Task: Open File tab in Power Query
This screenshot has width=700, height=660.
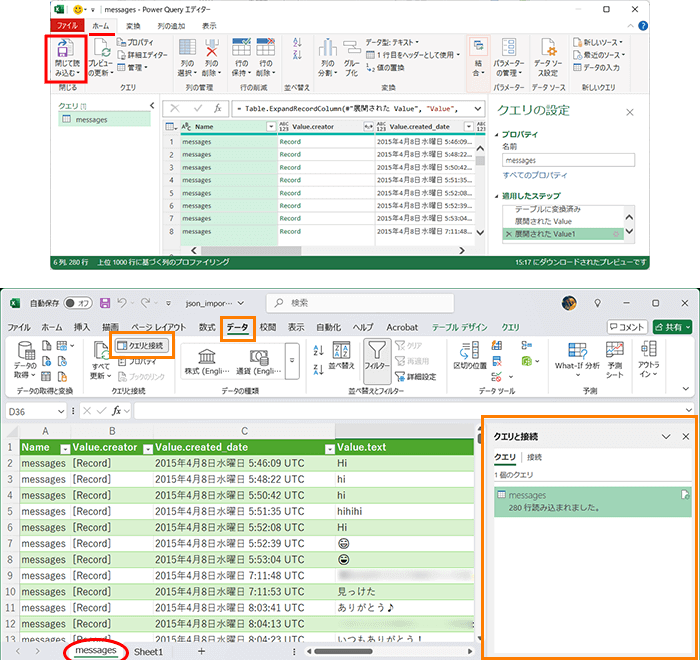Action: point(67,25)
